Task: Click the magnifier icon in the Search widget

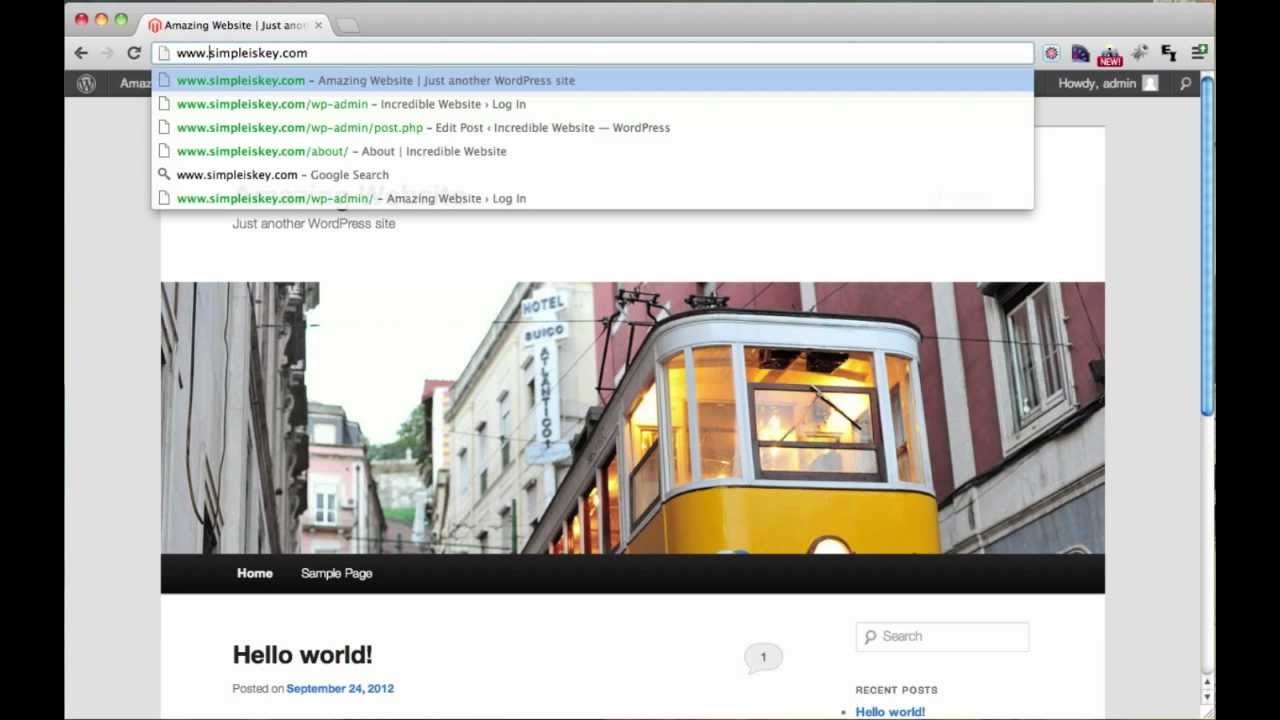Action: click(870, 636)
